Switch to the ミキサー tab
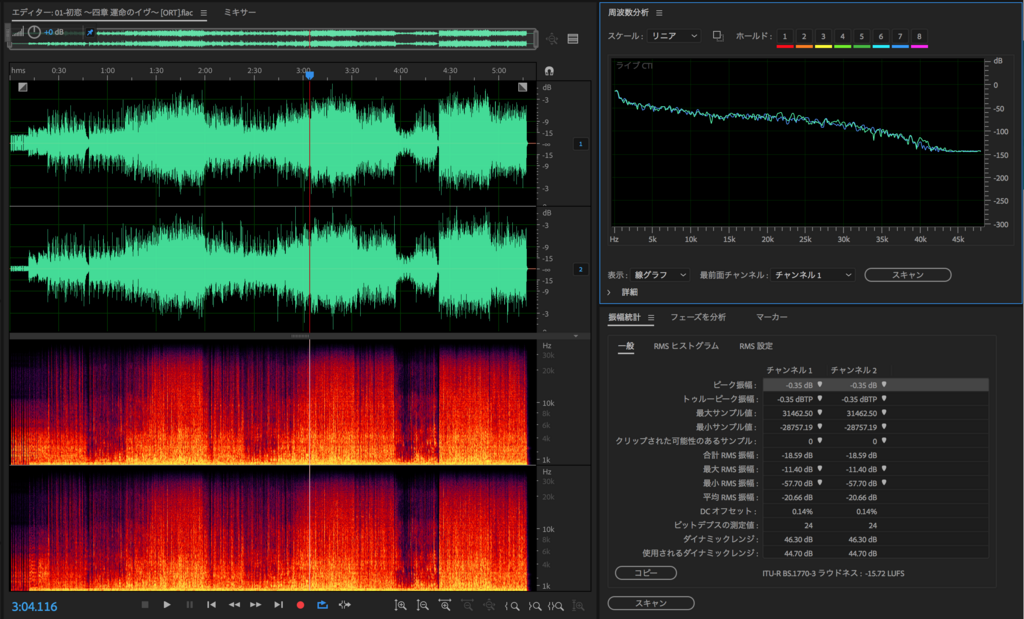Screen dimensions: 1024x619 [240, 12]
